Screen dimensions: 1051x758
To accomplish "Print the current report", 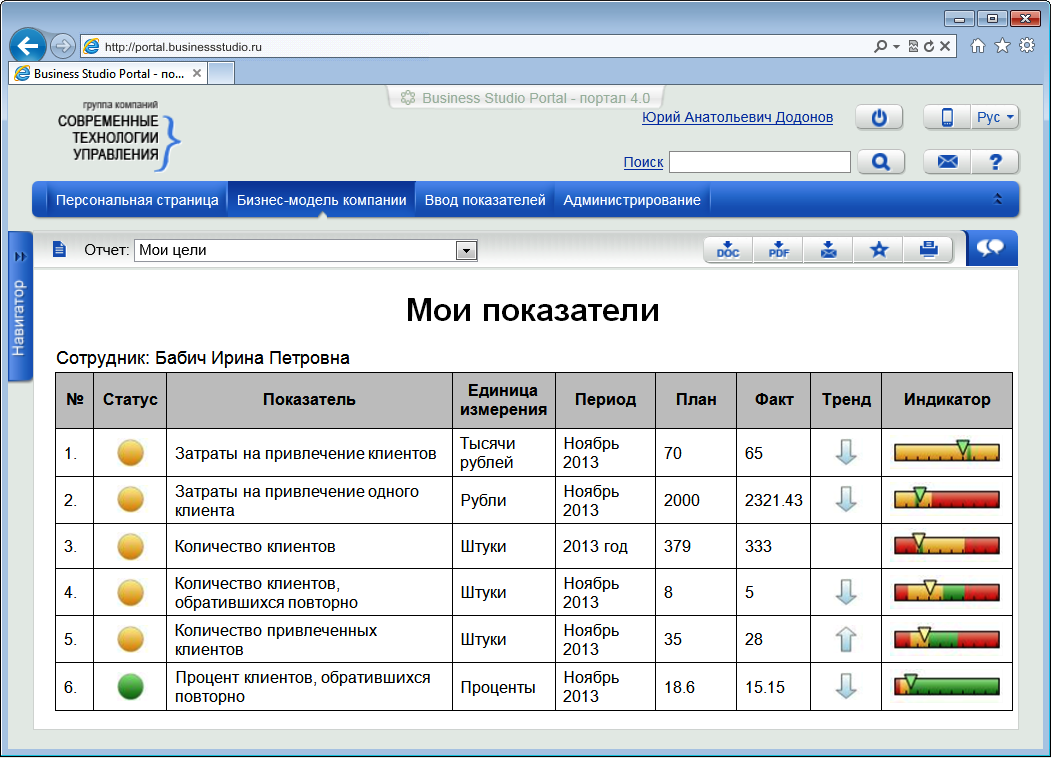I will click(x=929, y=250).
